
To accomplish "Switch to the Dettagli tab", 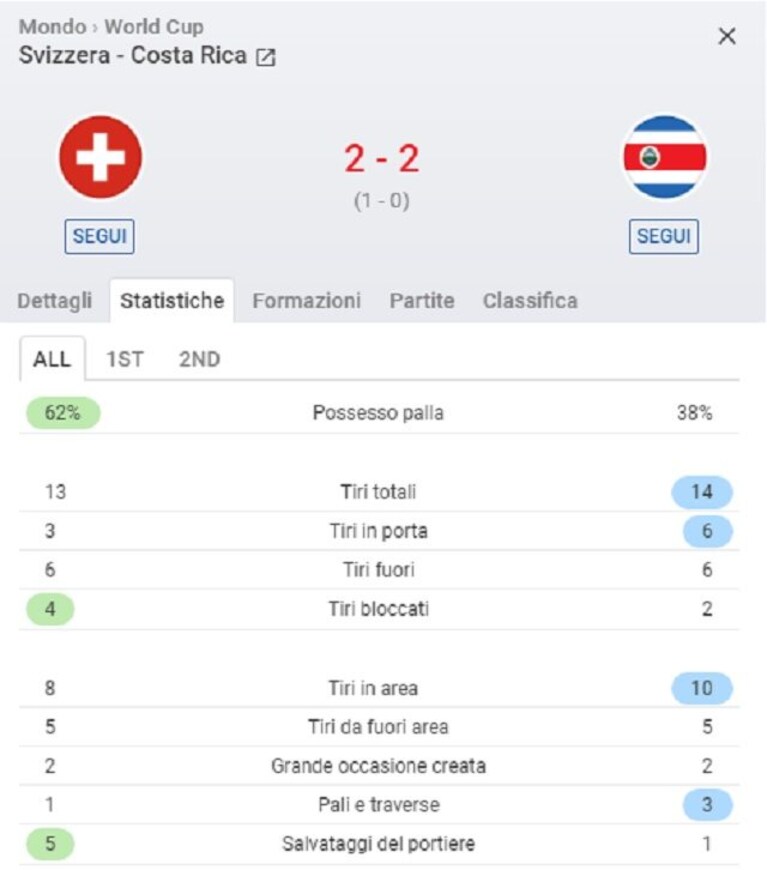I will coord(54,301).
